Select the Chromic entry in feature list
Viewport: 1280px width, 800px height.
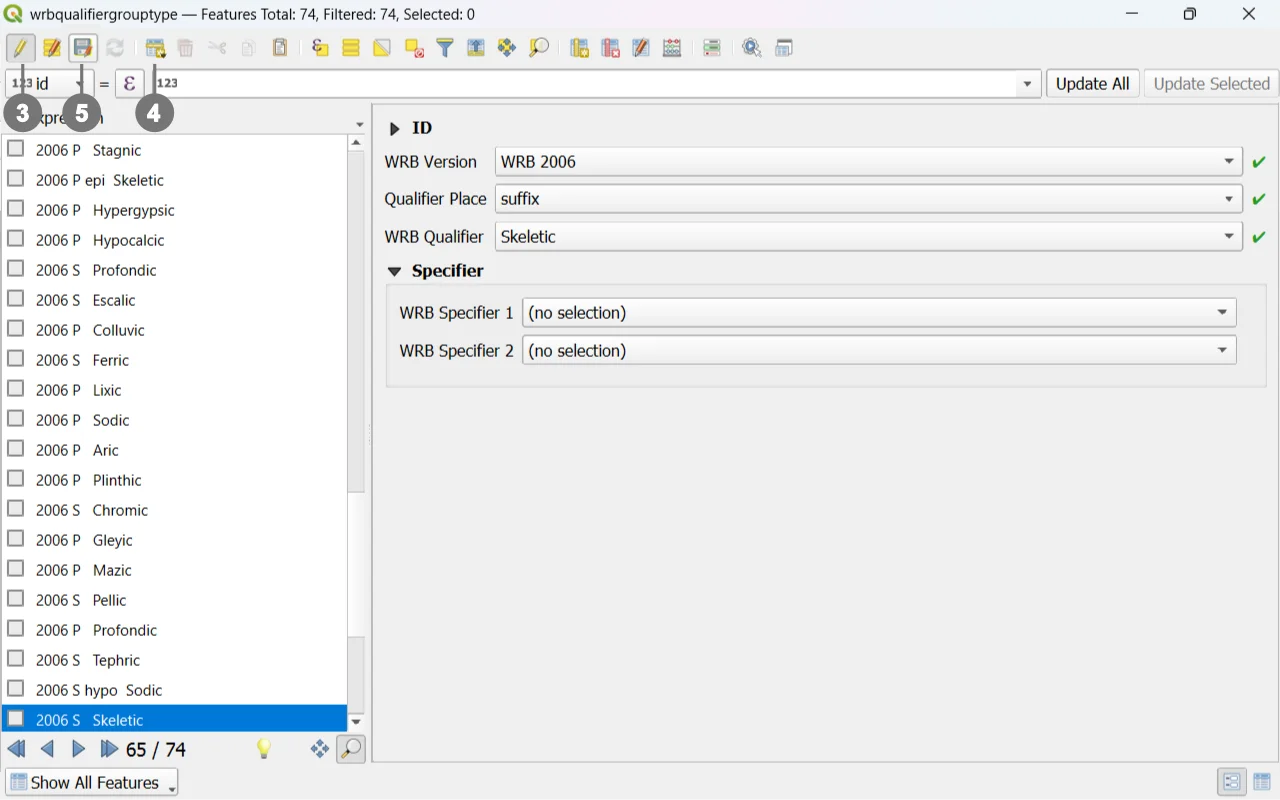(x=120, y=510)
